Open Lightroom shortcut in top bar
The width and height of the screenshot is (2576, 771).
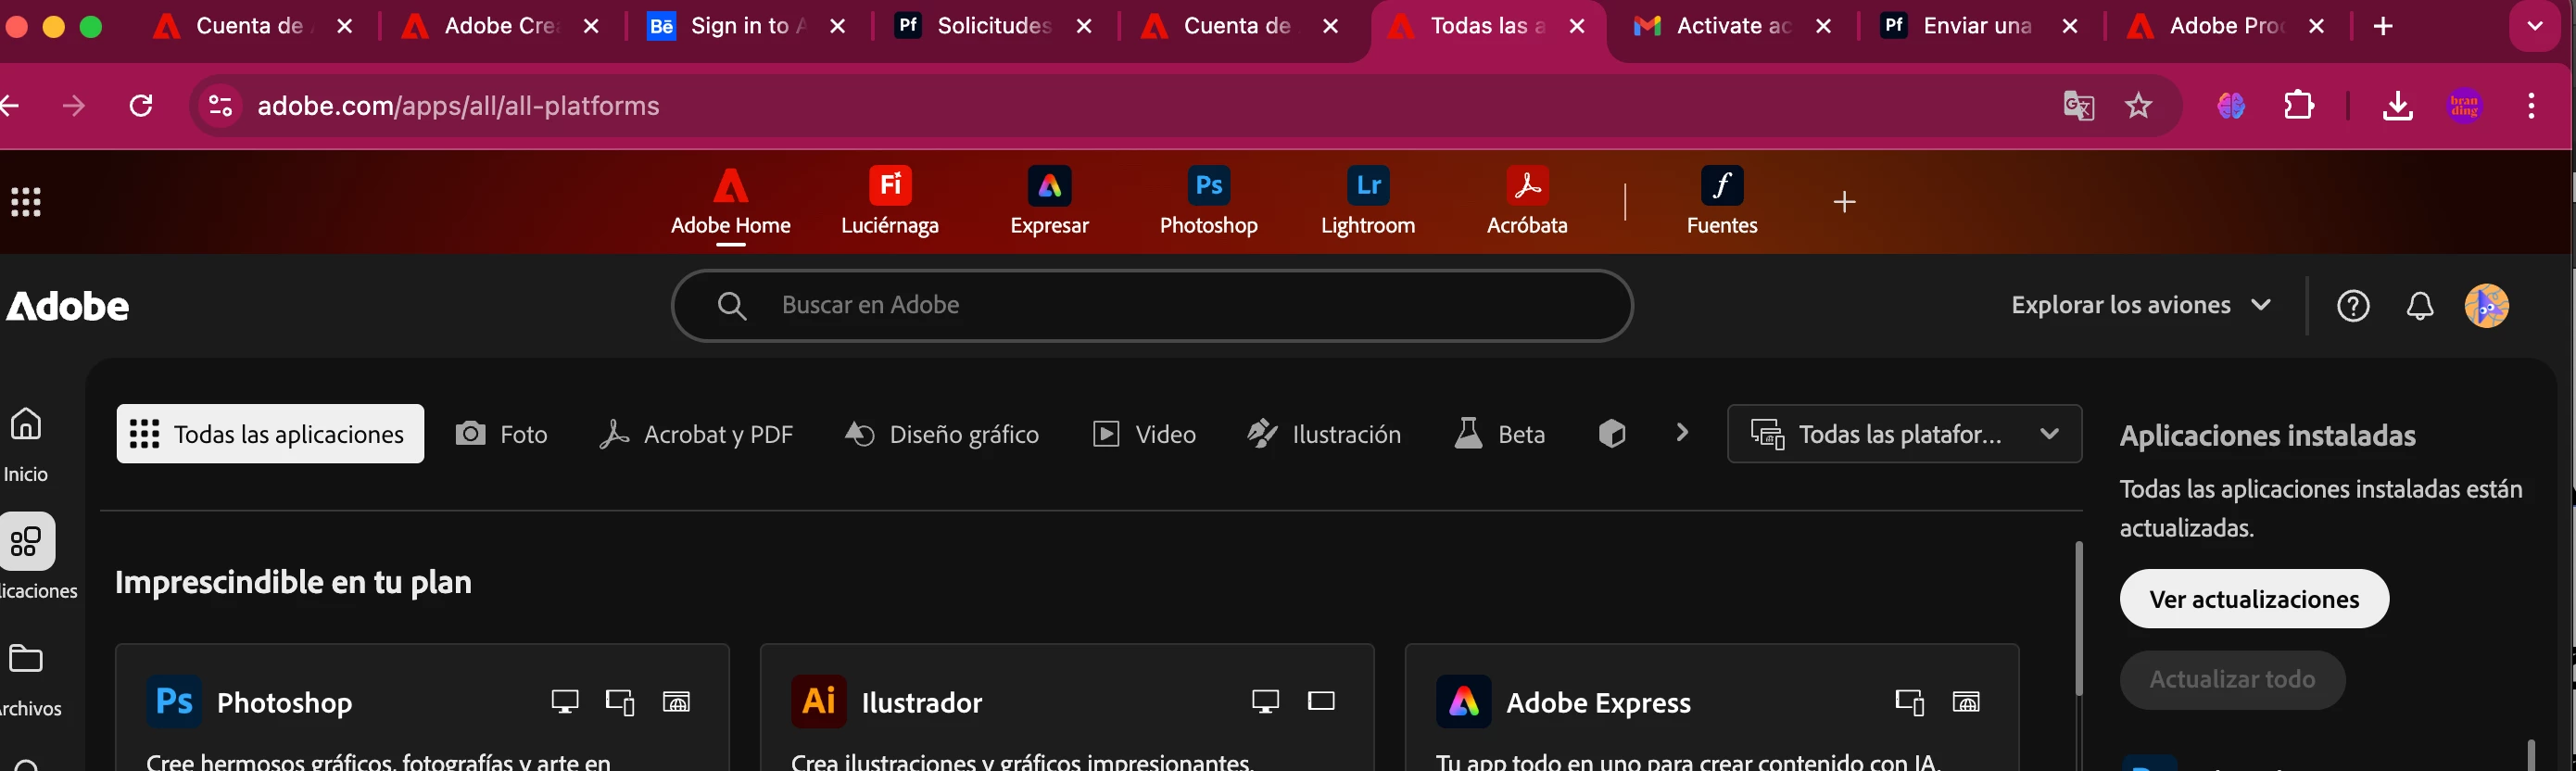[x=1367, y=202]
